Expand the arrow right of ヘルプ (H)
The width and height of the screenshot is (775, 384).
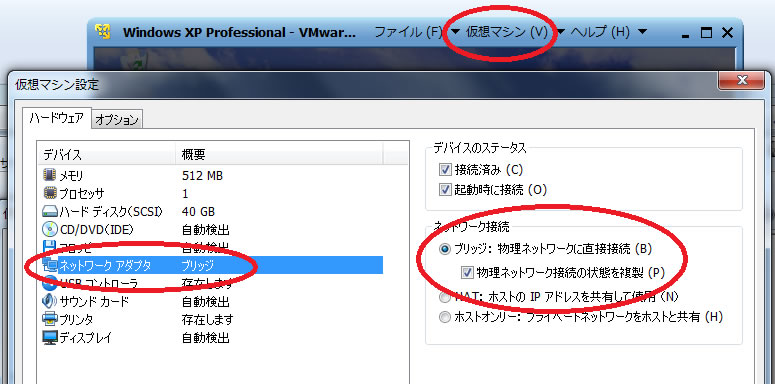click(642, 32)
